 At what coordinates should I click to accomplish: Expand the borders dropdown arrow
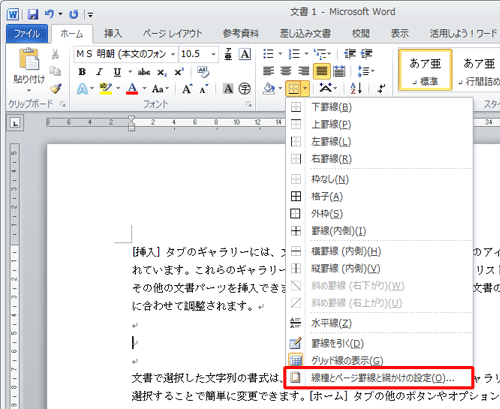coord(305,89)
